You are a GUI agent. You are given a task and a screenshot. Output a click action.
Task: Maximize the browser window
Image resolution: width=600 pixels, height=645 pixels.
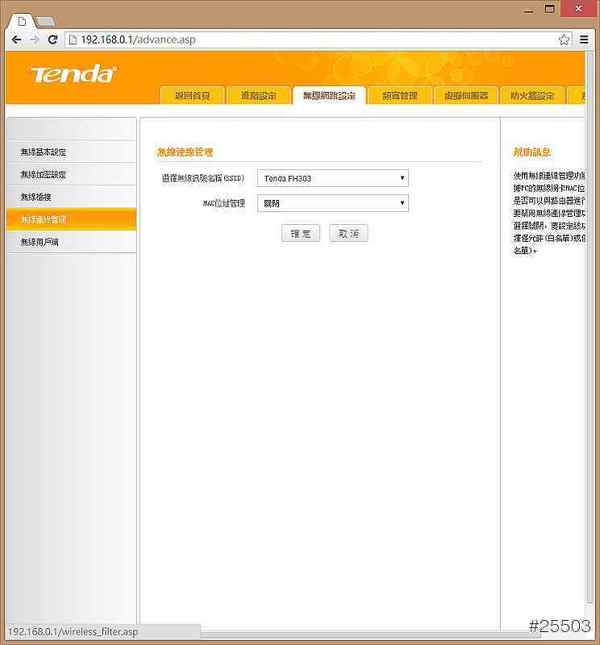[549, 9]
